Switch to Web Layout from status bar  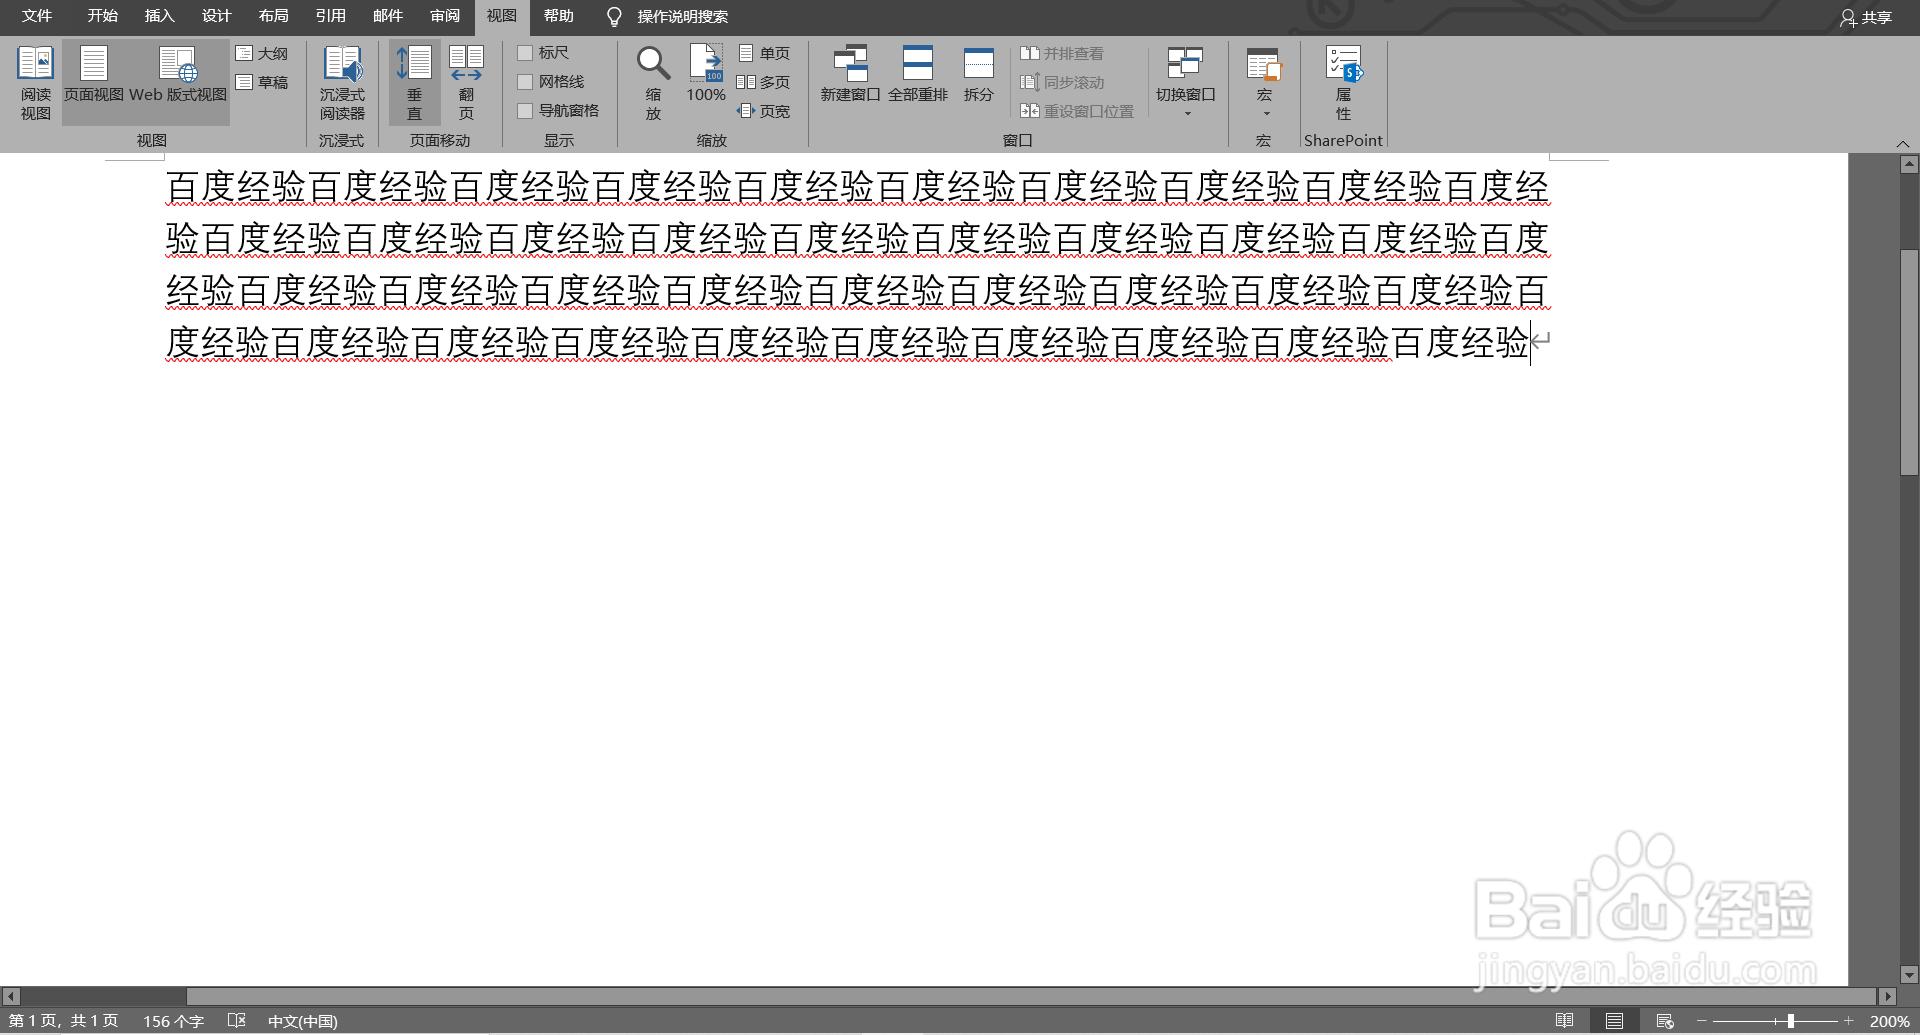click(1665, 1021)
